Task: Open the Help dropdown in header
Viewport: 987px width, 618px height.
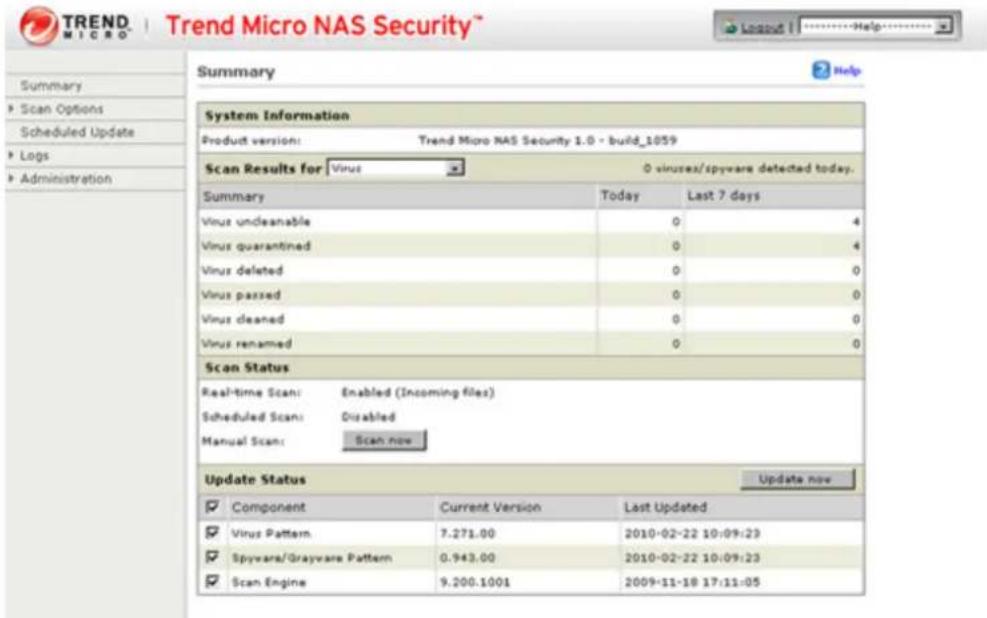Action: coord(875,26)
